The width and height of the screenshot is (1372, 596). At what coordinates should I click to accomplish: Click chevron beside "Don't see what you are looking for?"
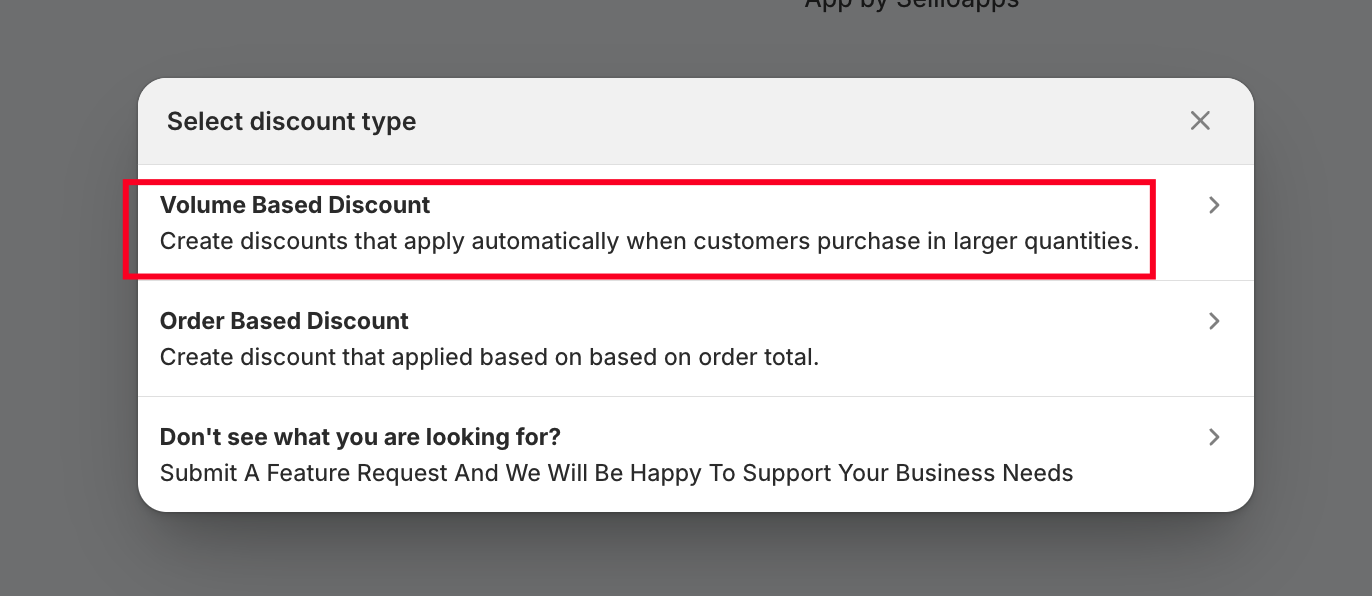[x=1214, y=437]
